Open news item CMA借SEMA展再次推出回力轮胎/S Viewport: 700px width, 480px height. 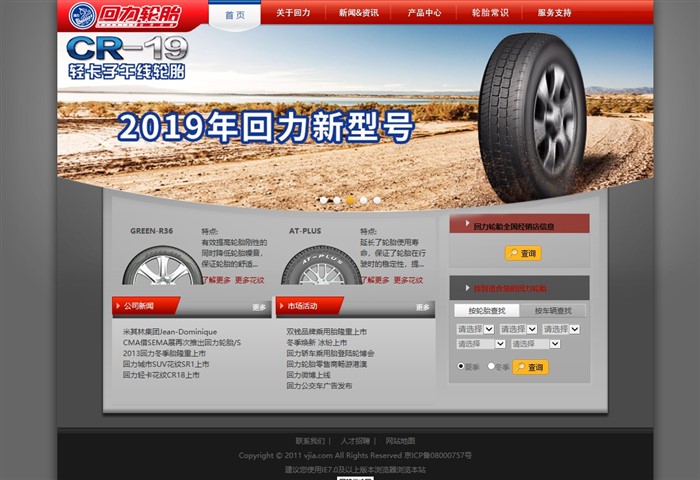(x=182, y=342)
